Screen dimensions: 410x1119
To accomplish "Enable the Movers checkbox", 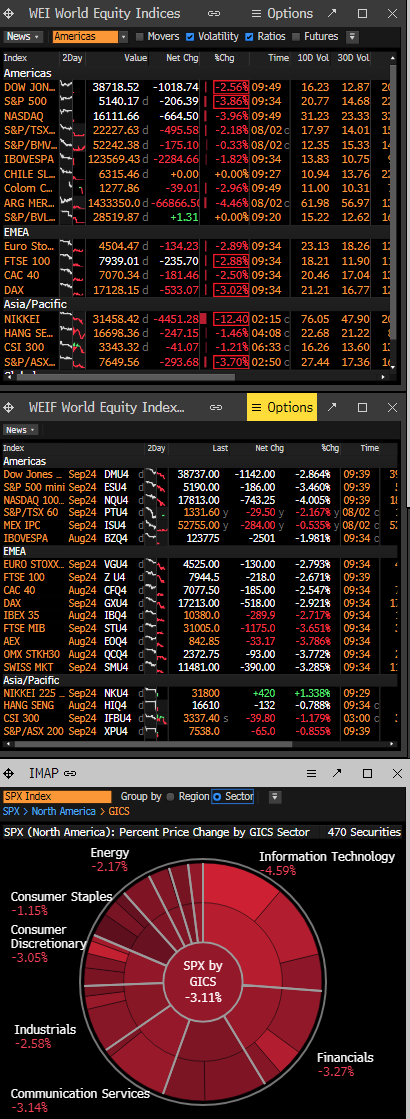I will point(140,36).
